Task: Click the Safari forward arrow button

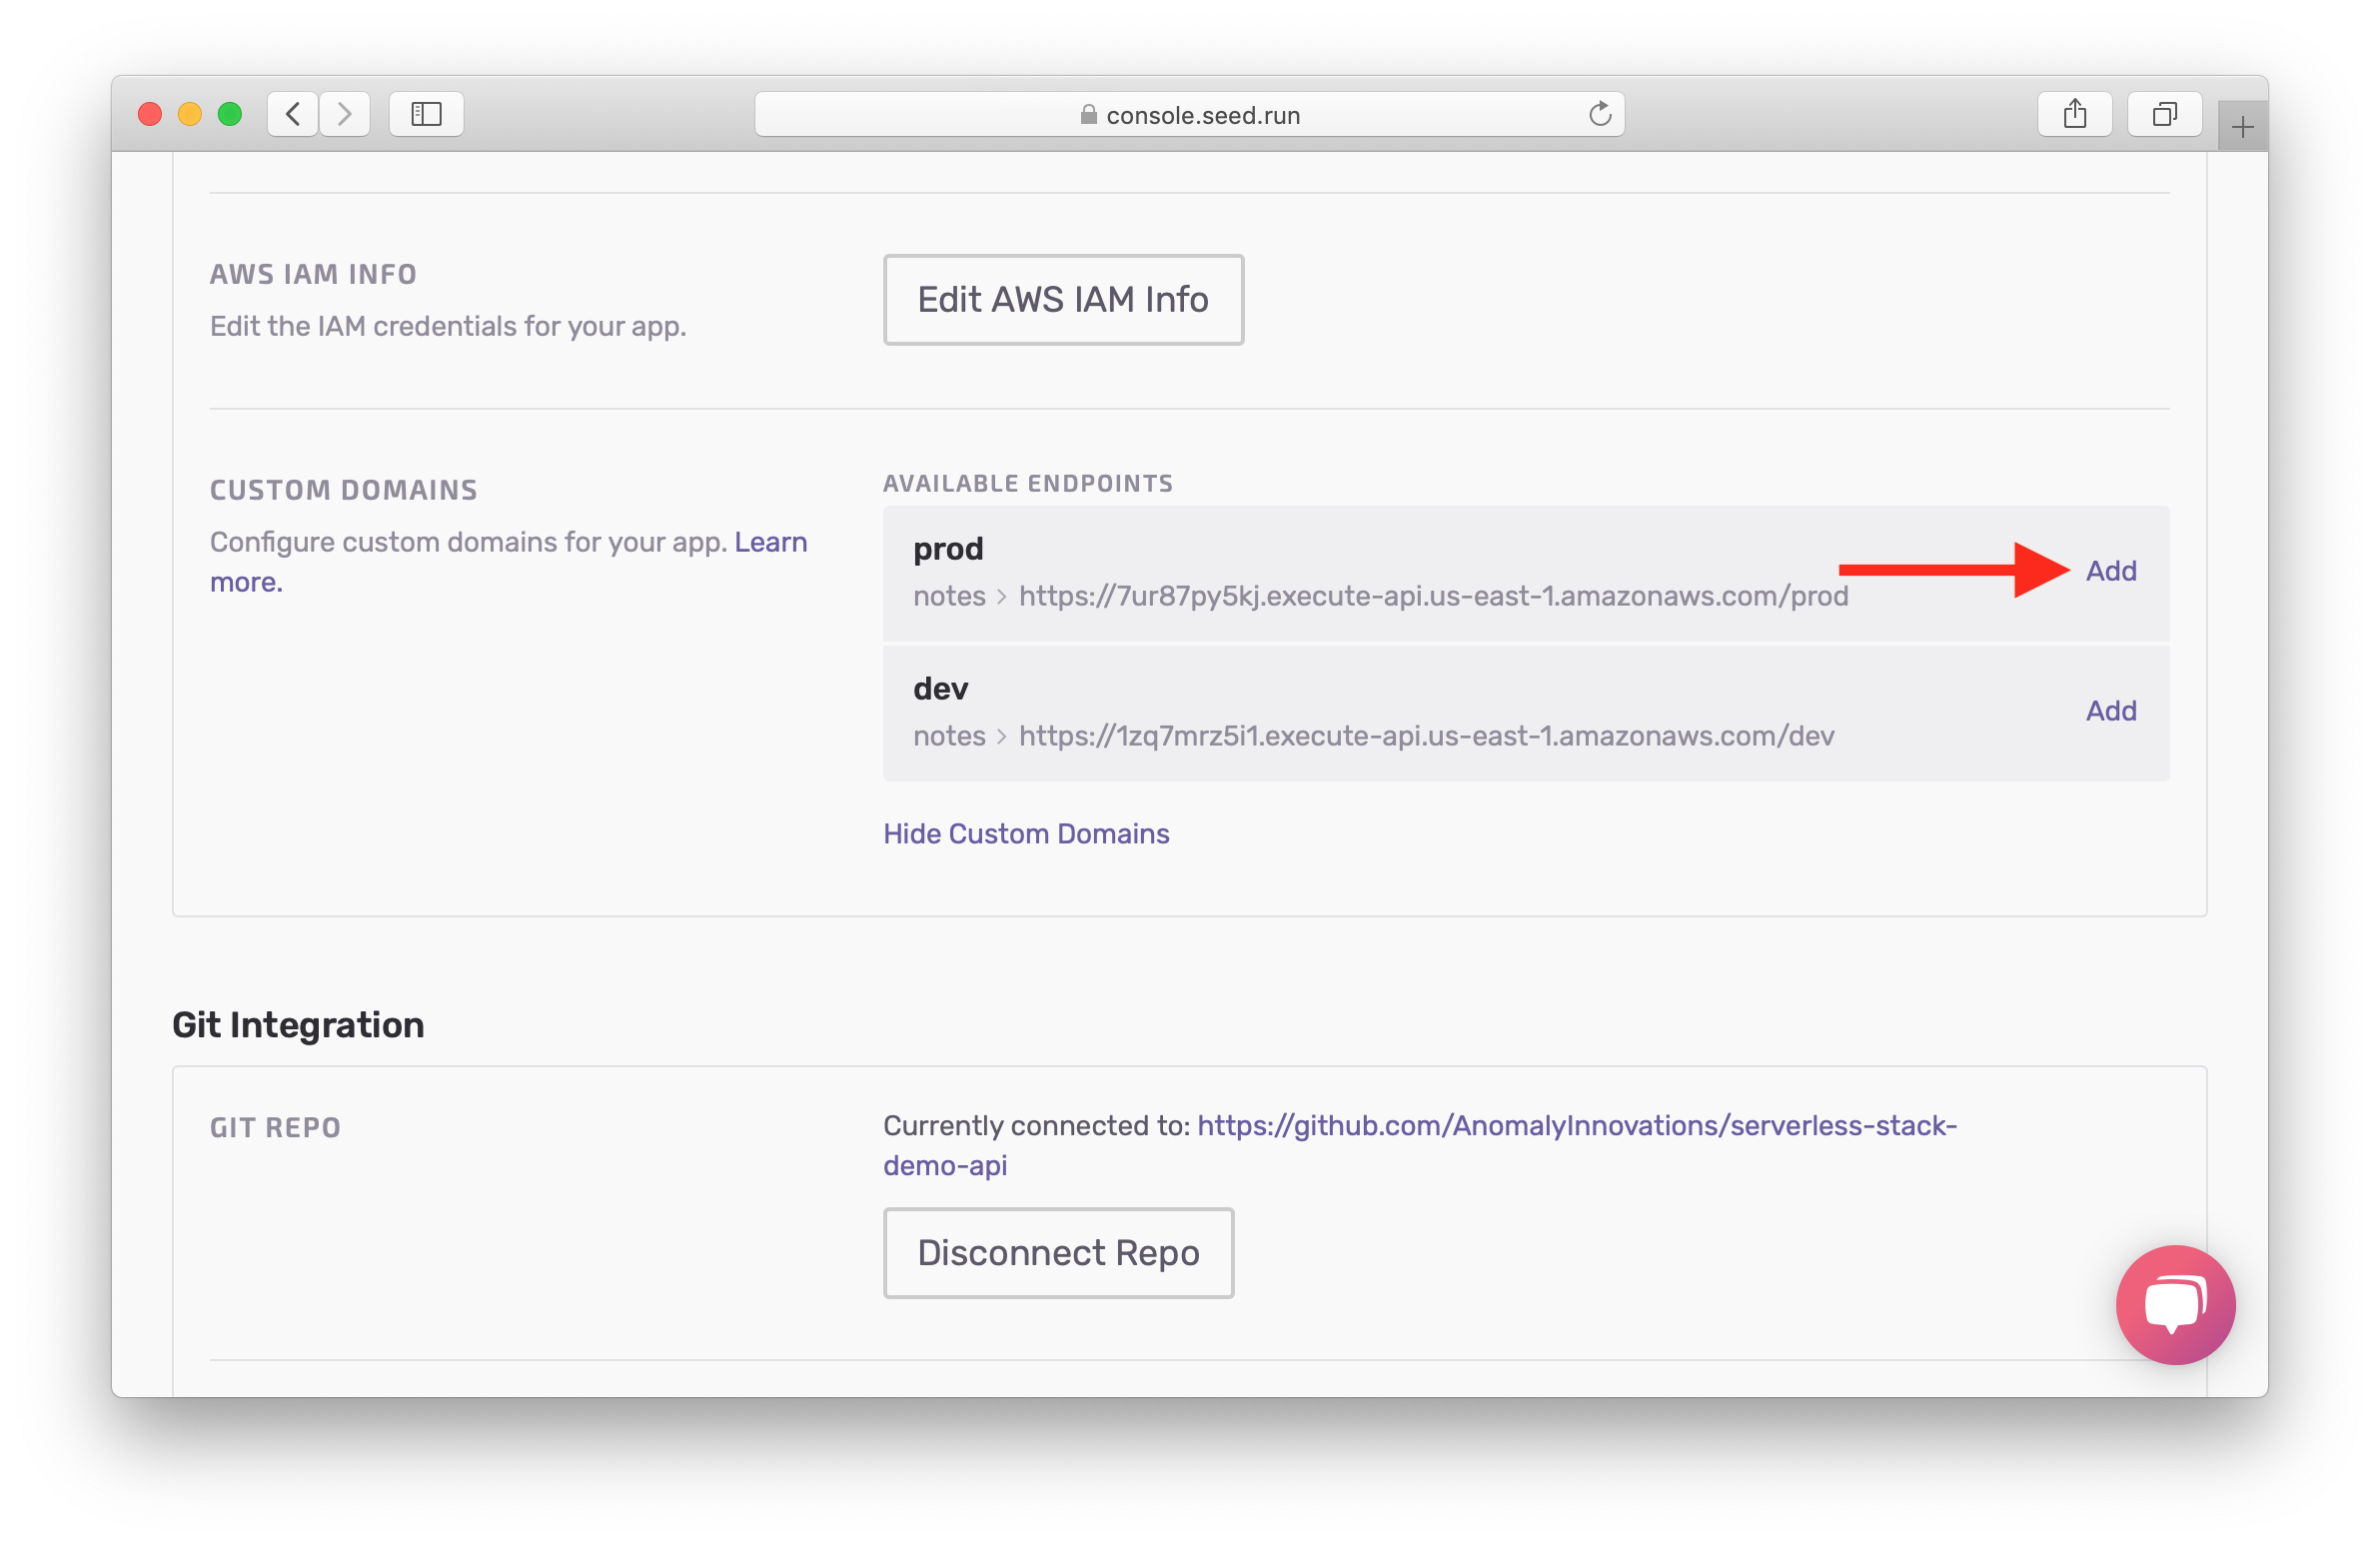Action: point(345,114)
